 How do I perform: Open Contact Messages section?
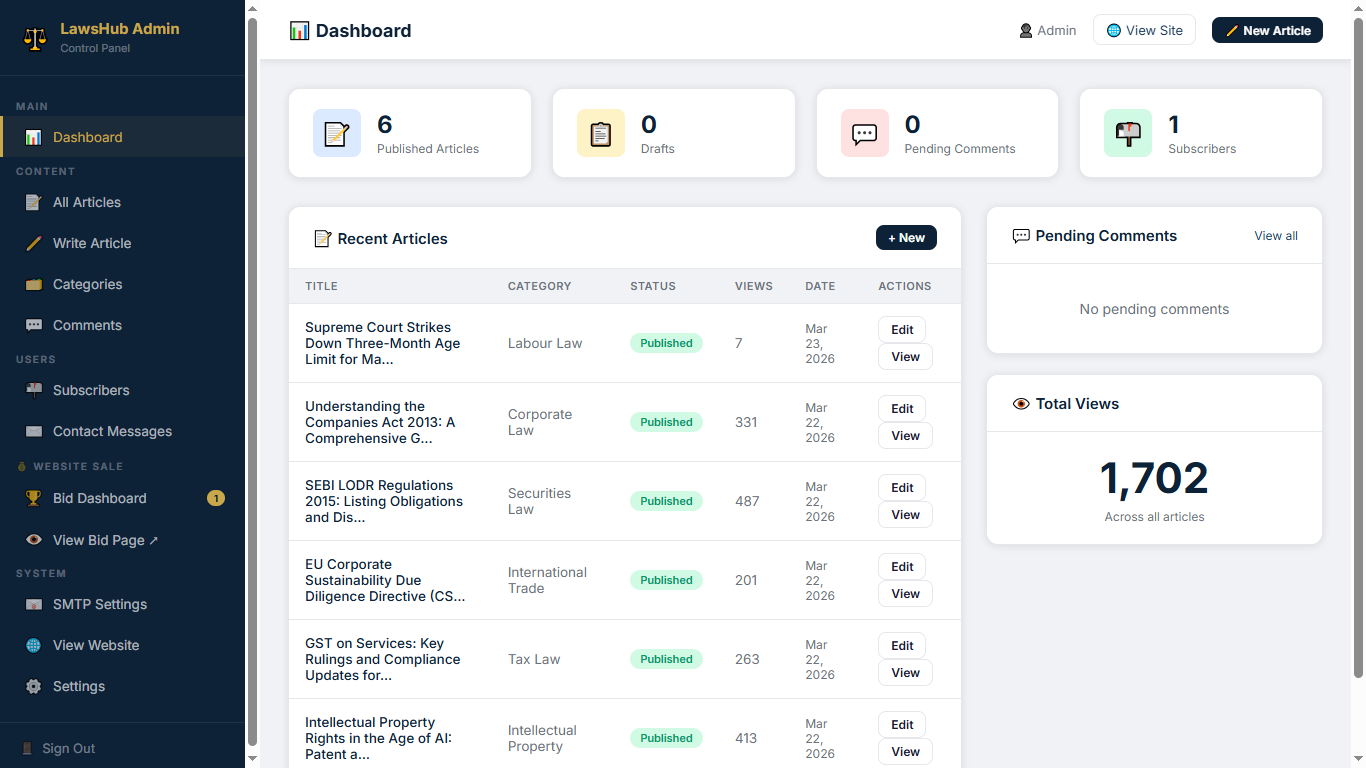click(112, 432)
